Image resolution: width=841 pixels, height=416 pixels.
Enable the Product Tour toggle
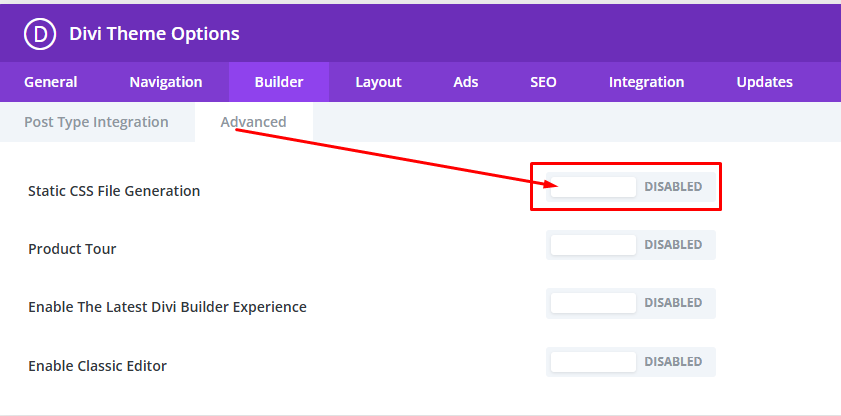tap(630, 245)
